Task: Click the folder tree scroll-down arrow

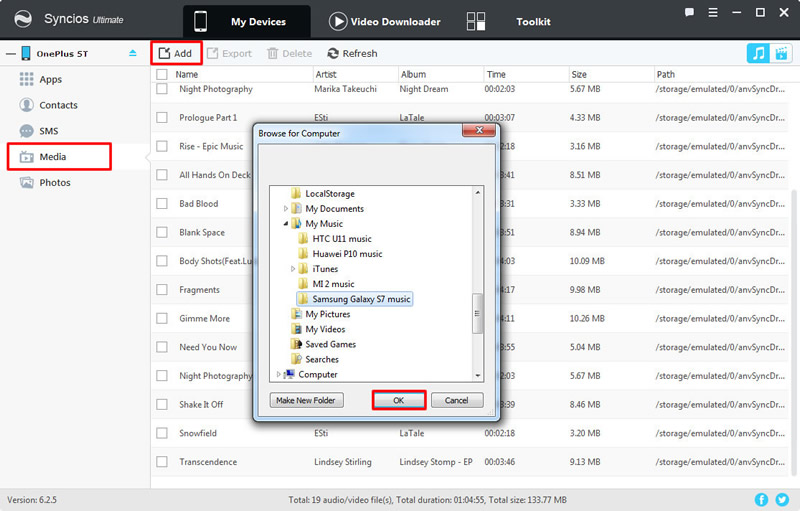Action: (478, 375)
